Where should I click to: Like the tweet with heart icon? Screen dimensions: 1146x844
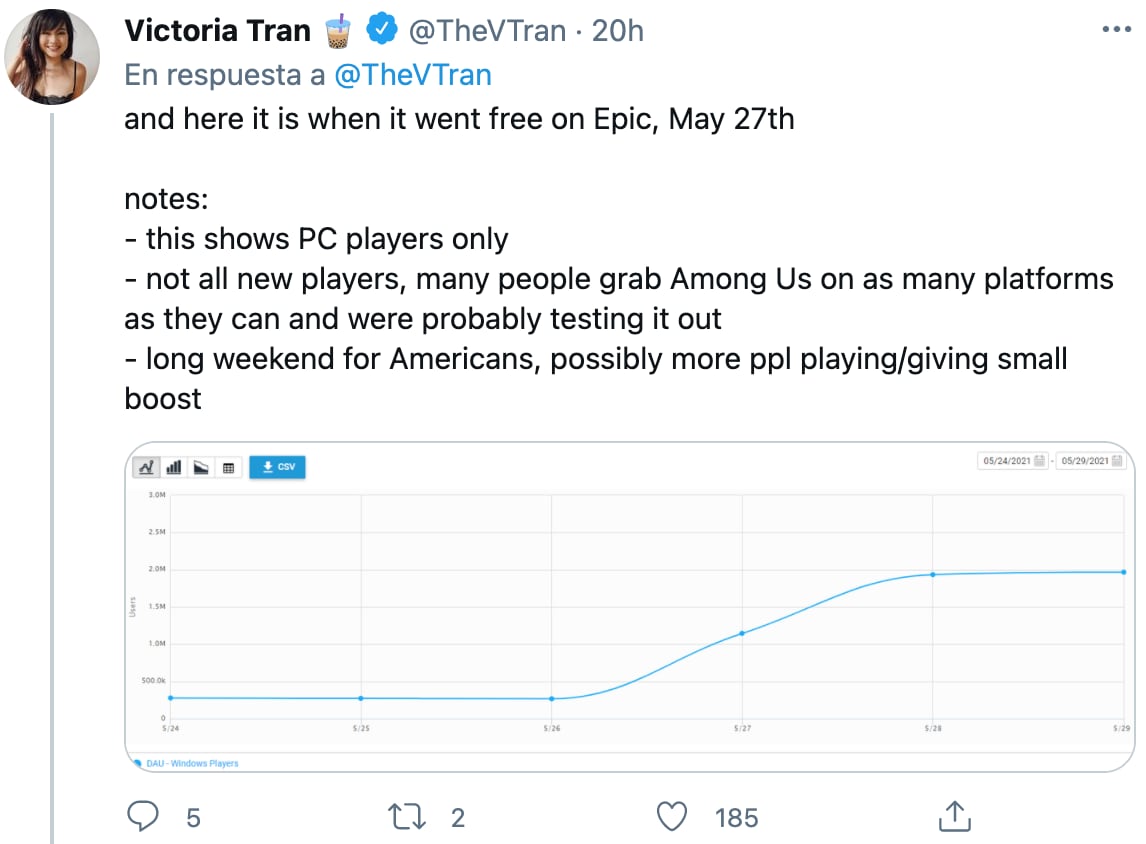[x=673, y=817]
